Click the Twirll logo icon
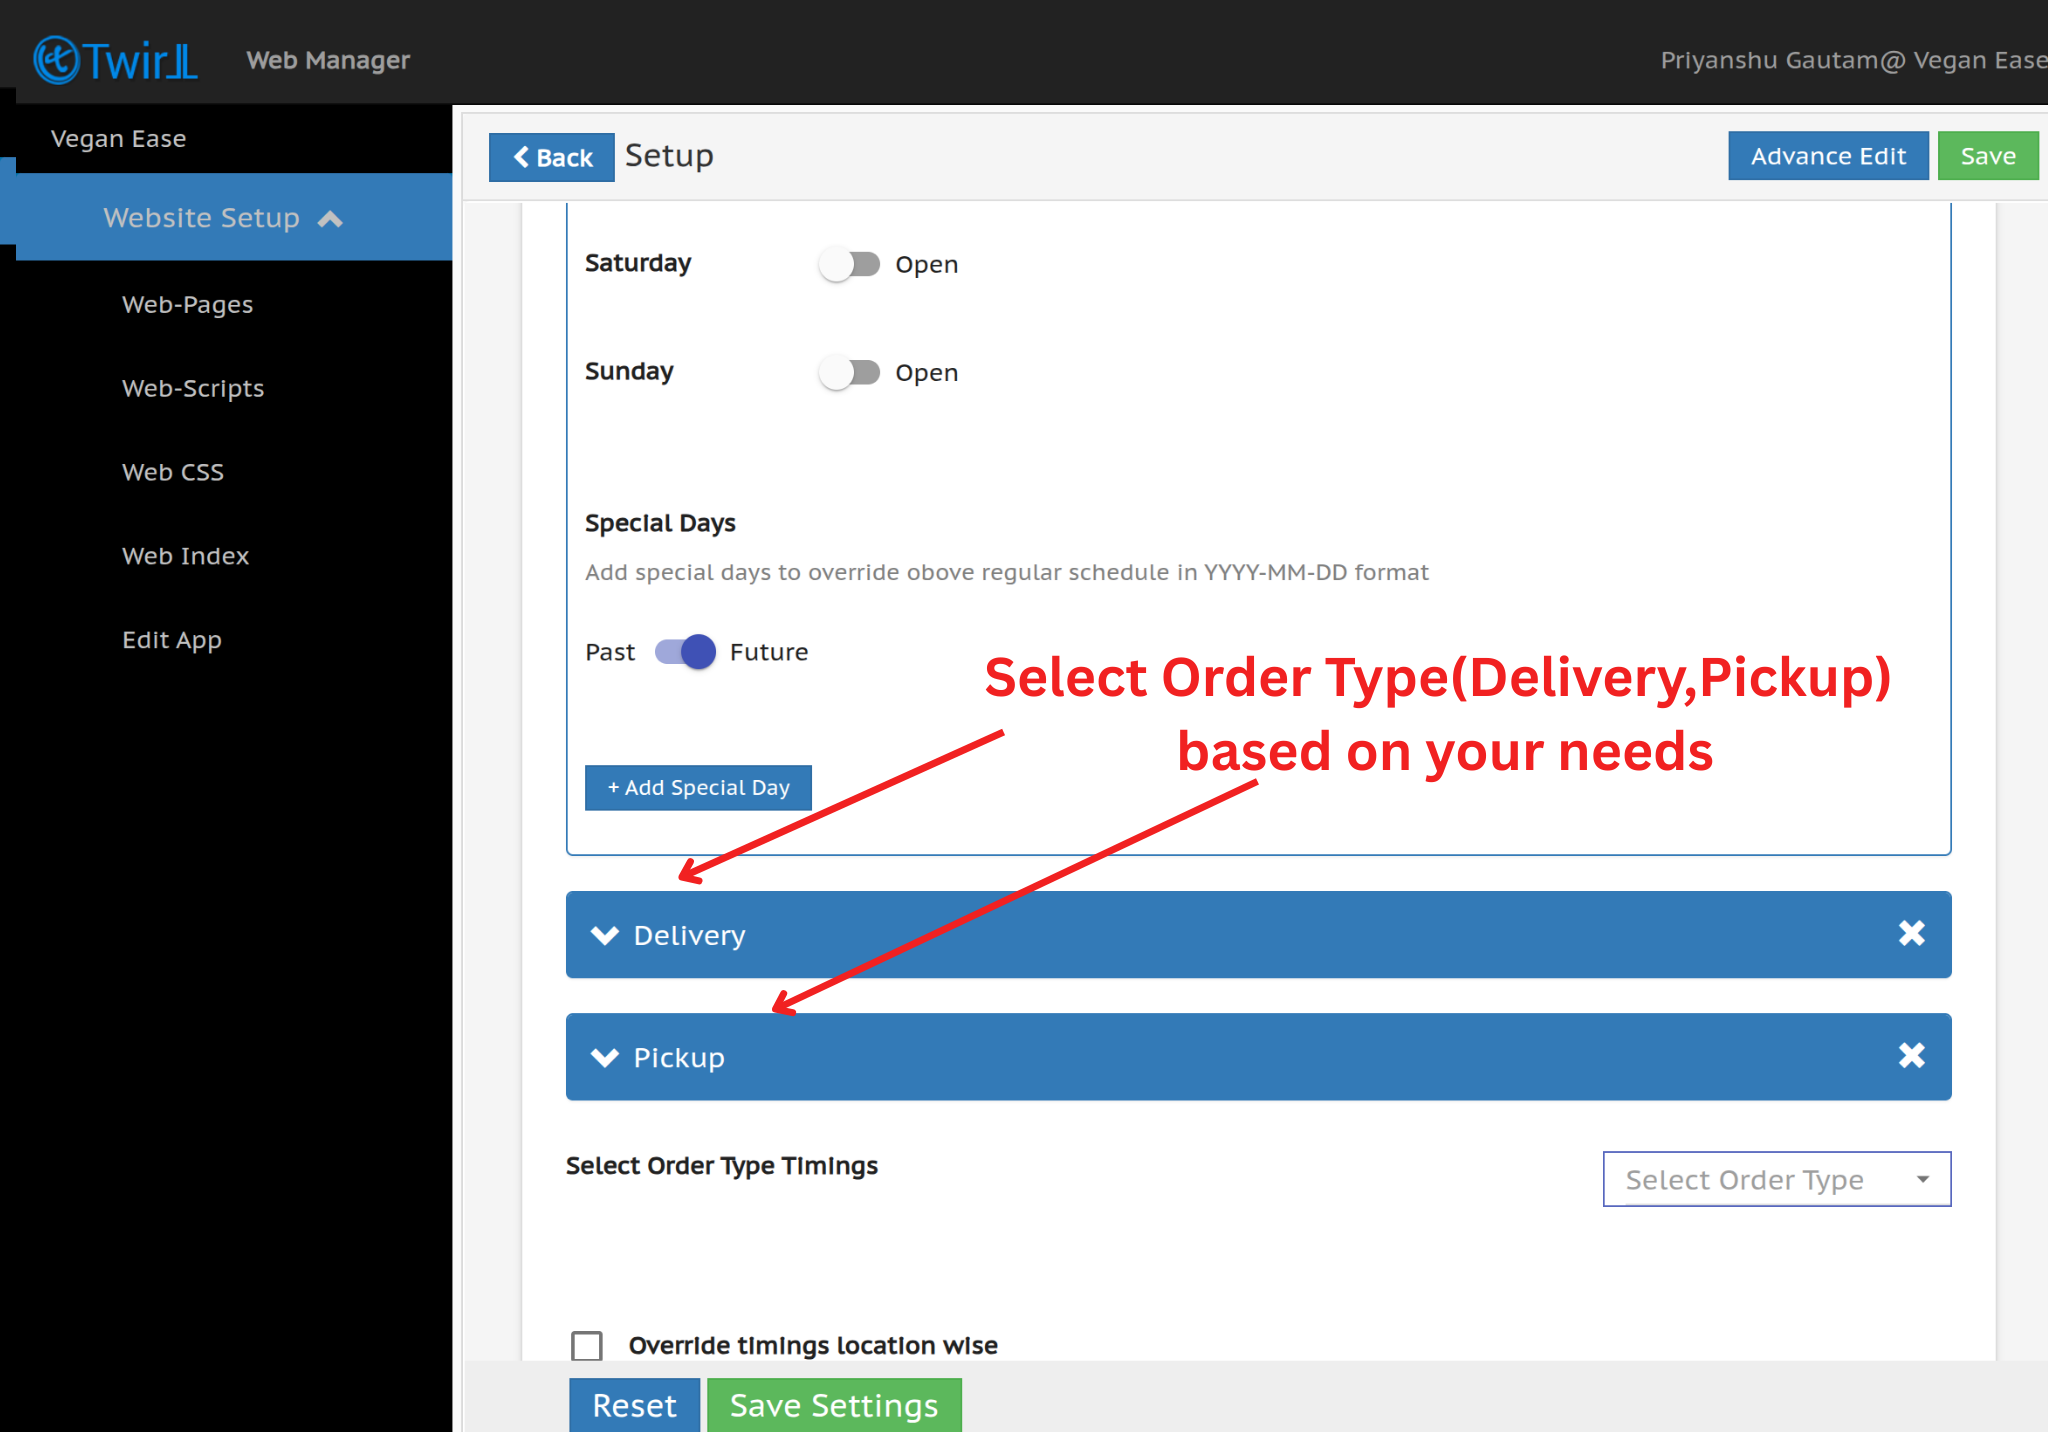Image resolution: width=2048 pixels, height=1432 pixels. (x=56, y=60)
